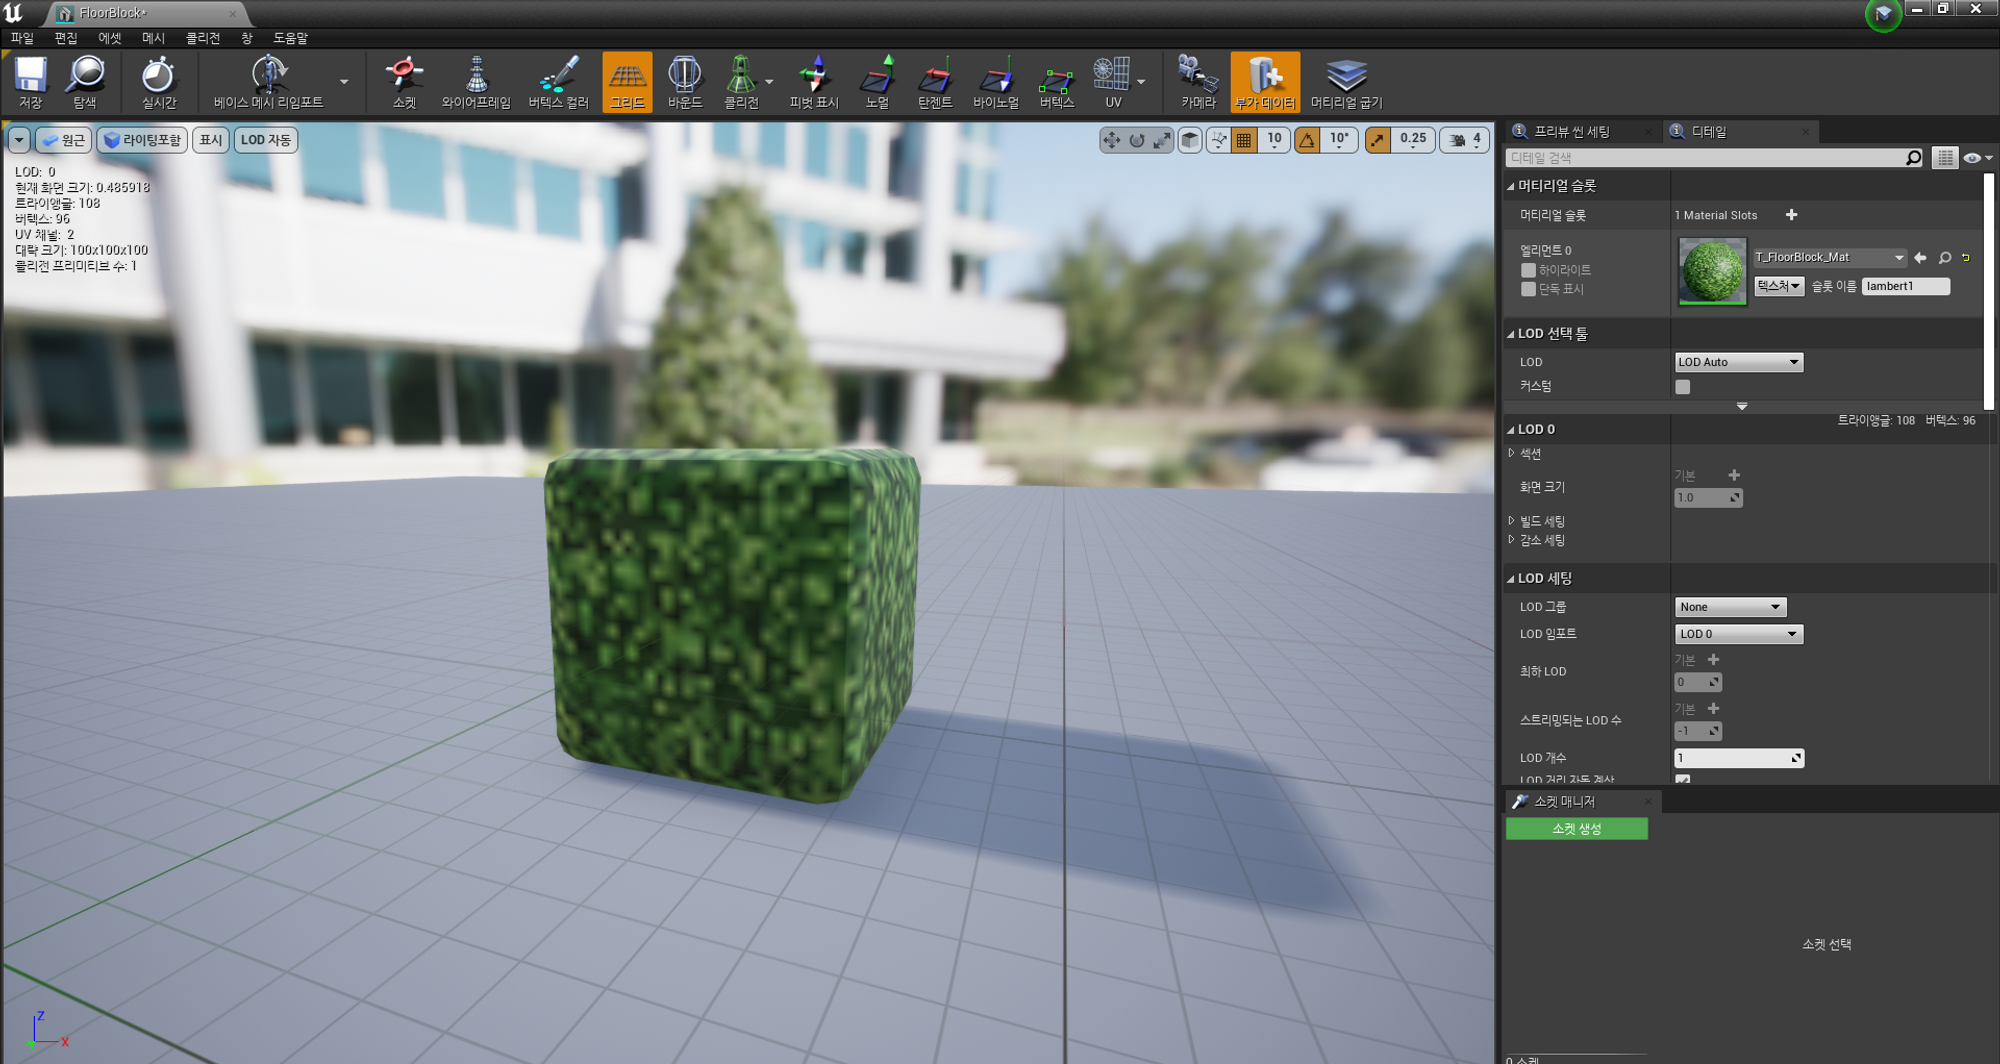
Task: Open collision toolbar dropdown arrow
Action: point(769,82)
